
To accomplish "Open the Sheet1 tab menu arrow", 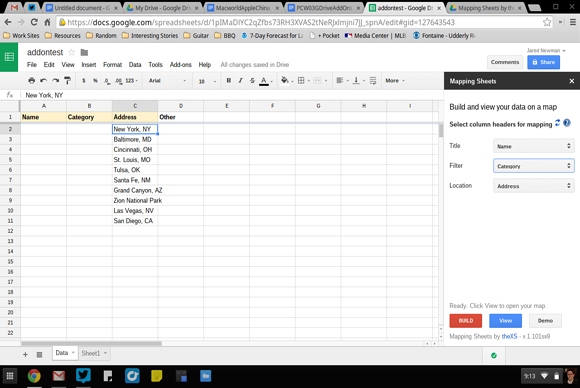I will tap(105, 353).
